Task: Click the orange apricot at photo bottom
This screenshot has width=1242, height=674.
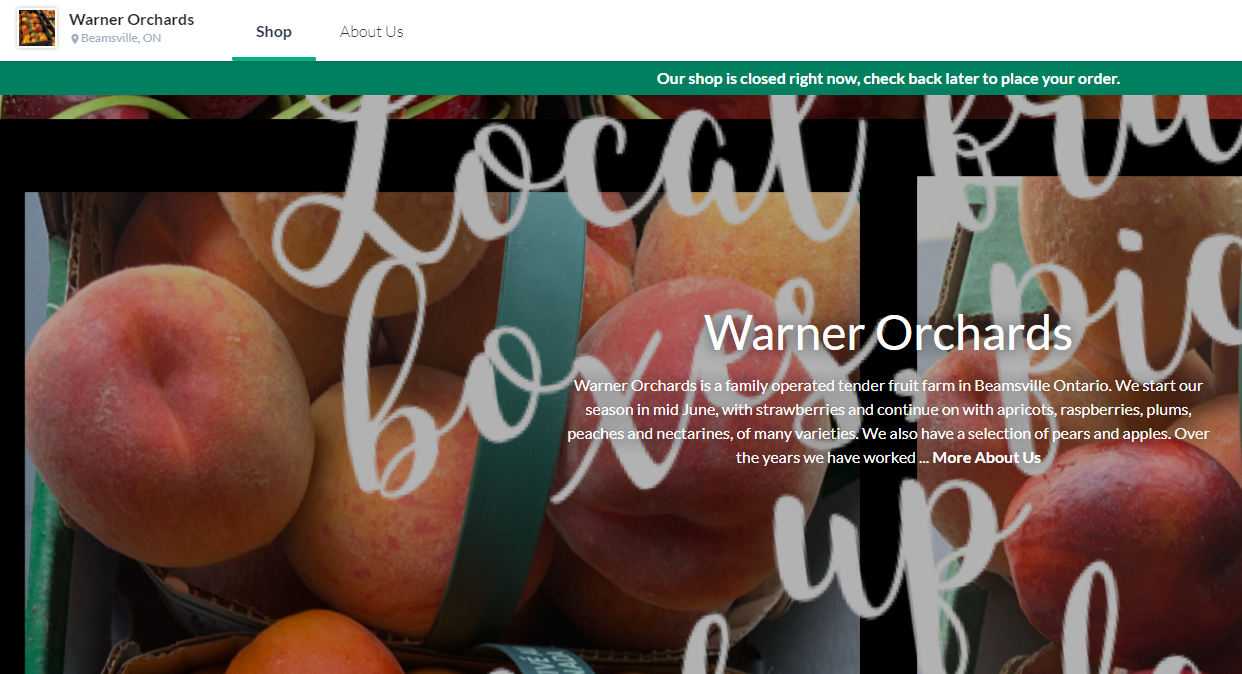Action: tap(300, 645)
